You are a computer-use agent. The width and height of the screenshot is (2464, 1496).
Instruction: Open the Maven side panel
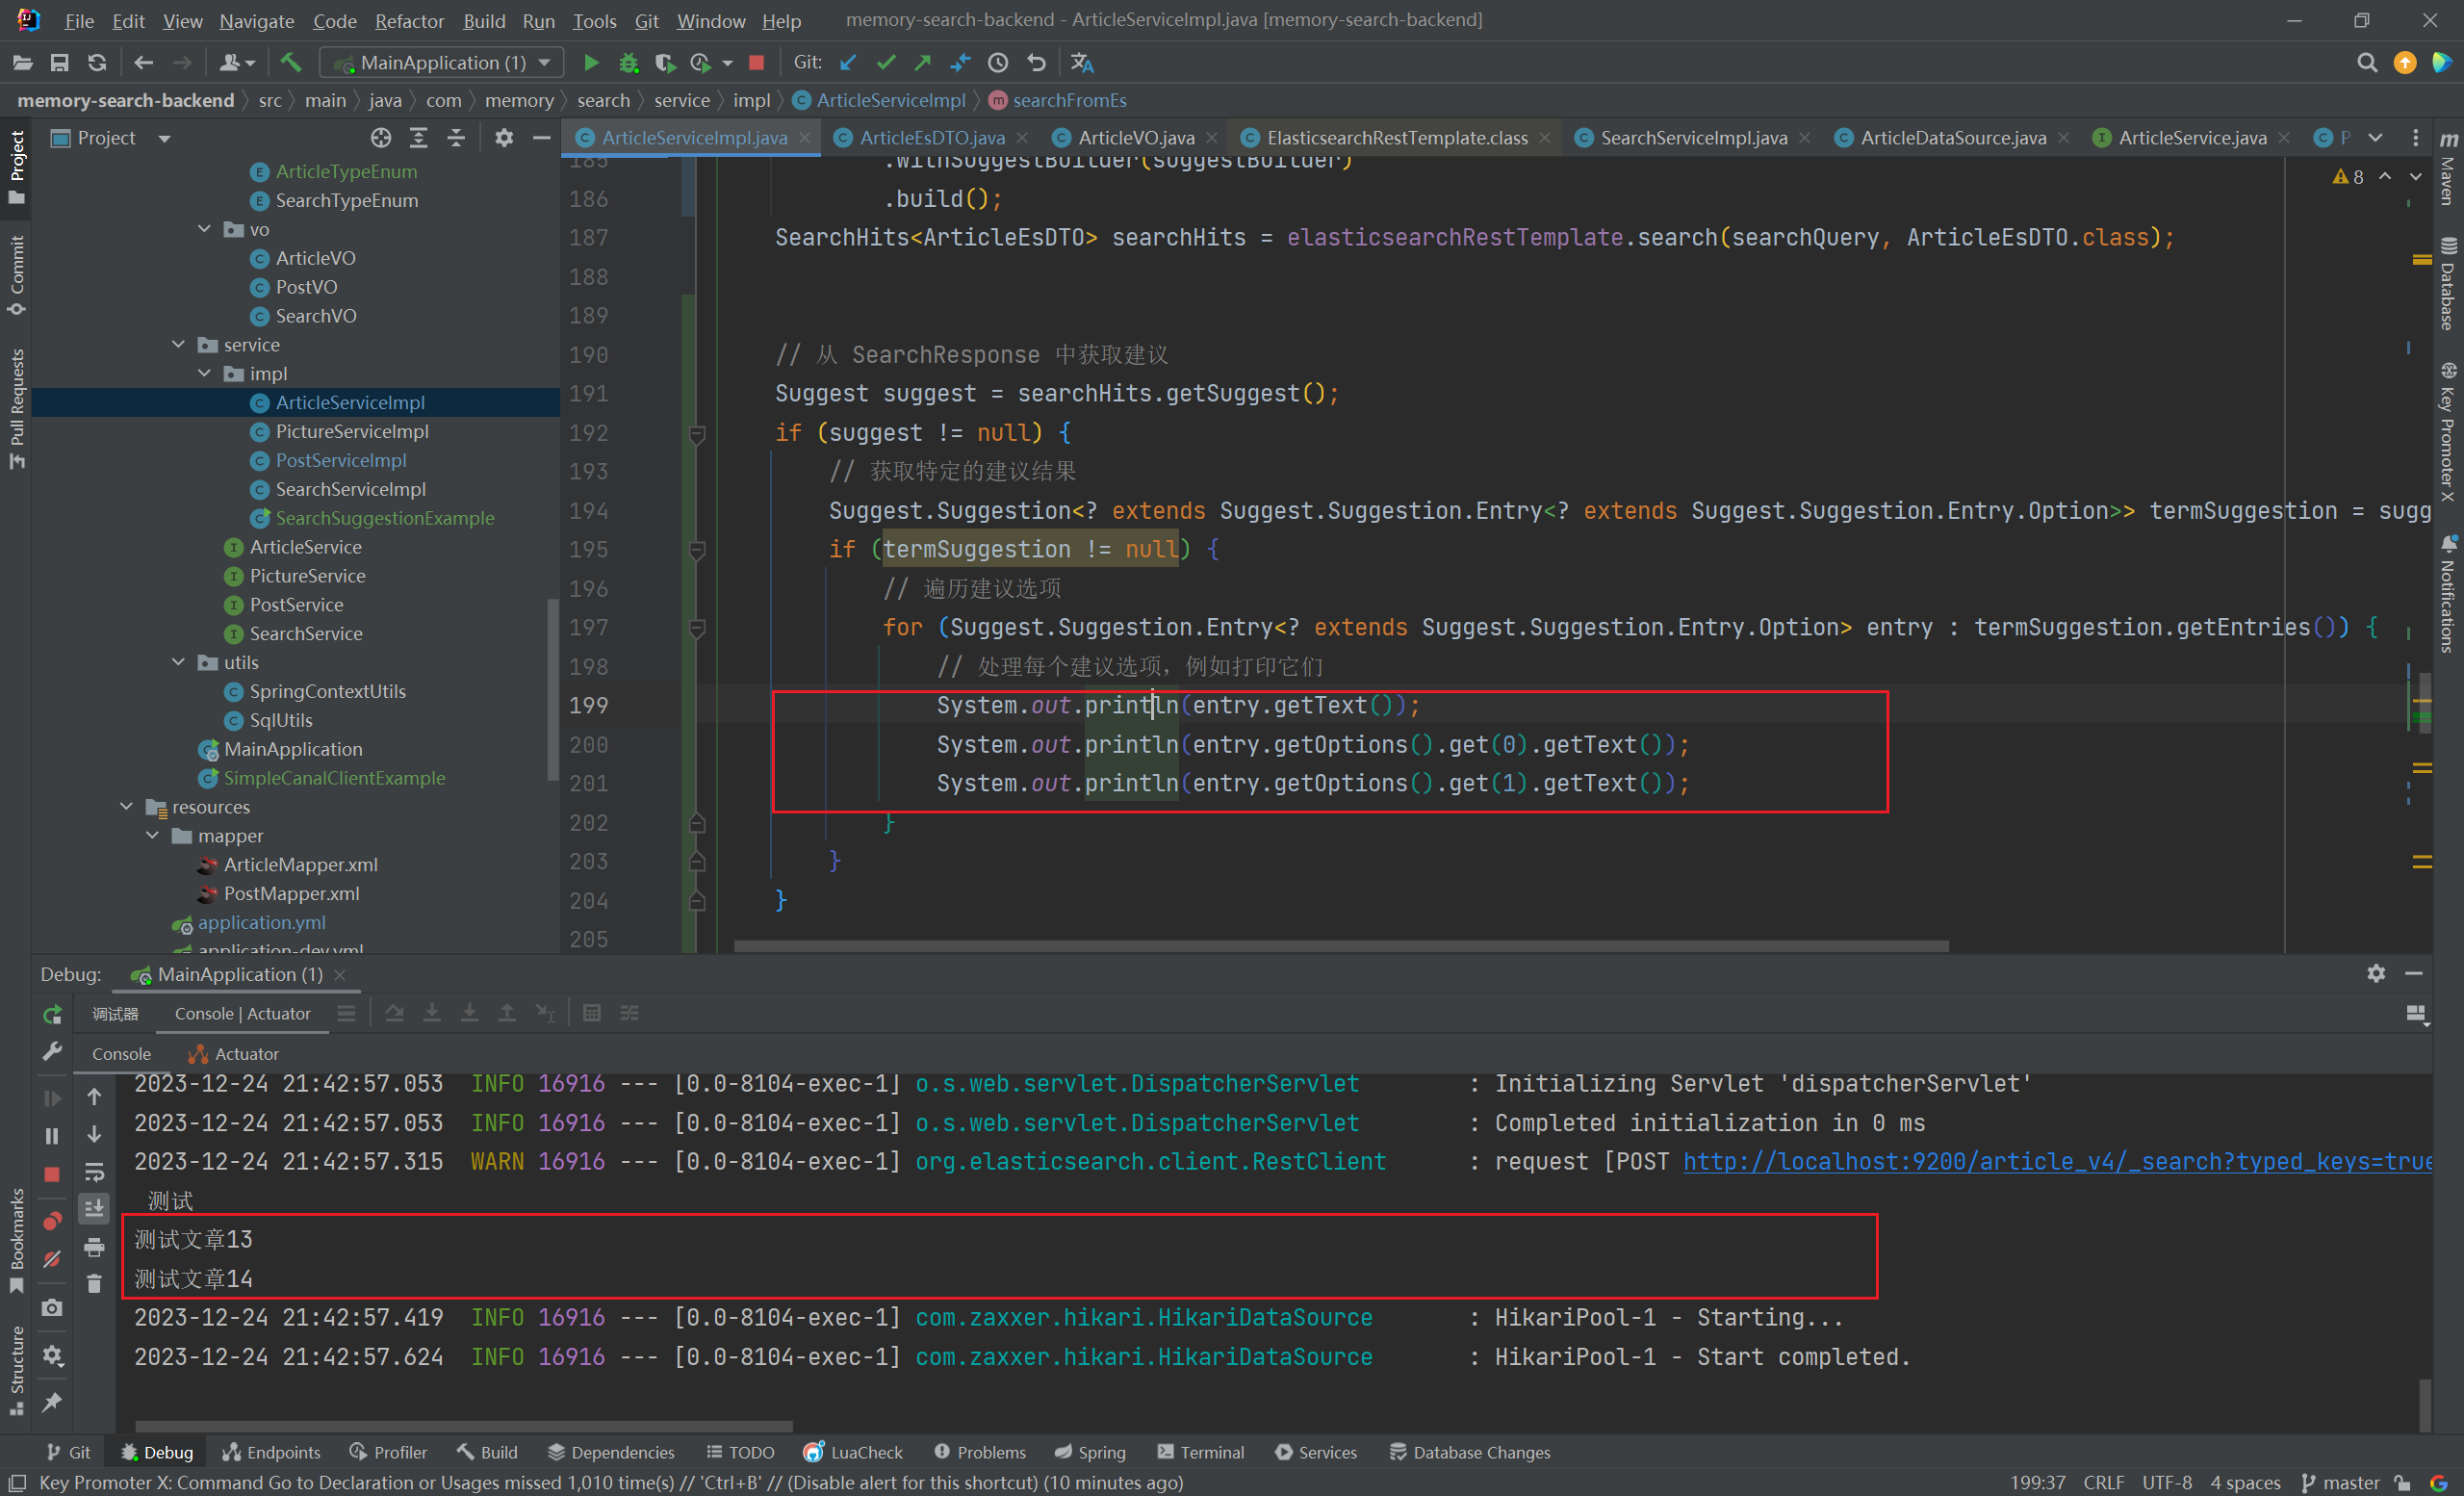coord(2447,168)
